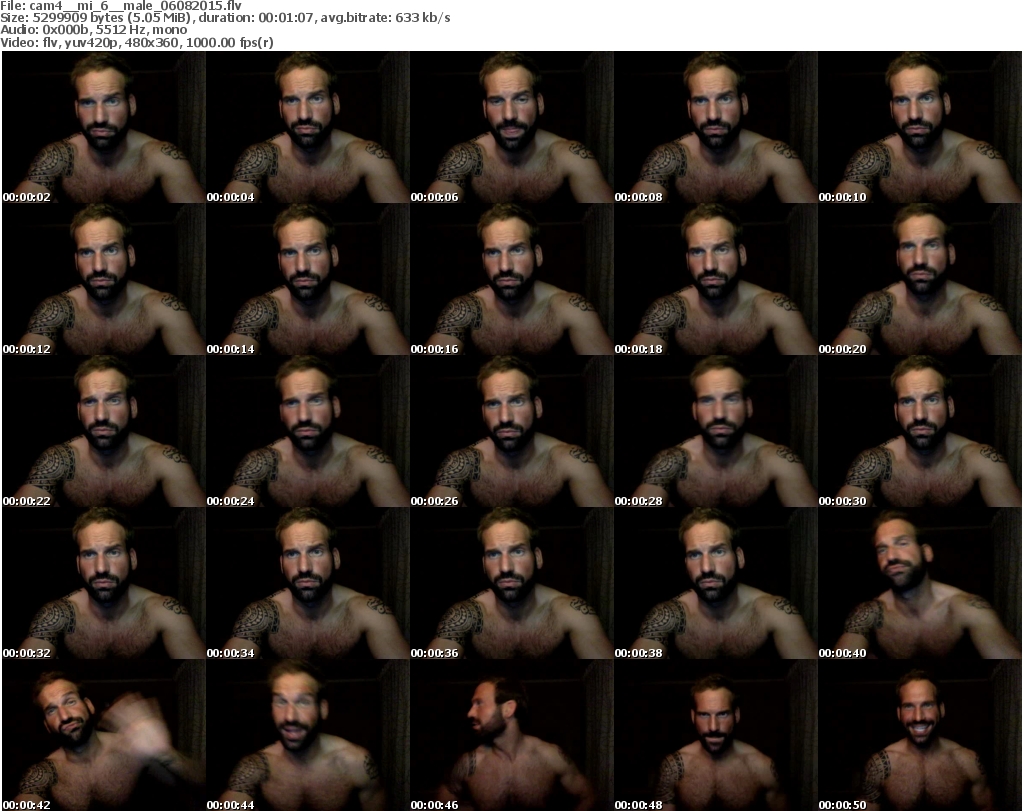
Task: Select the frame stamped 00:00:34
Action: tap(308, 583)
